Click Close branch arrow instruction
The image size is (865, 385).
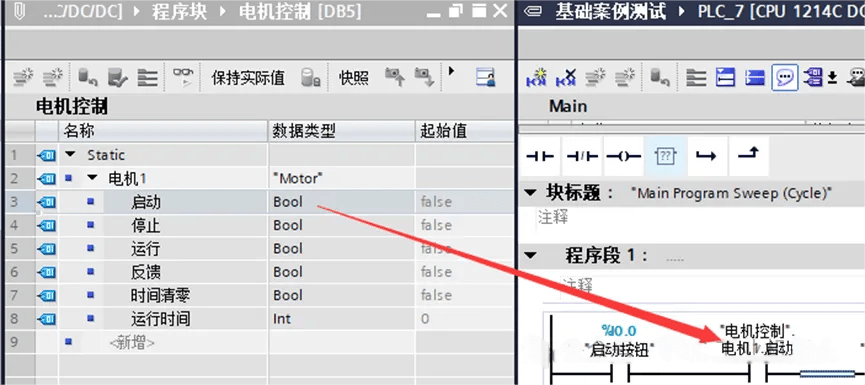[749, 157]
